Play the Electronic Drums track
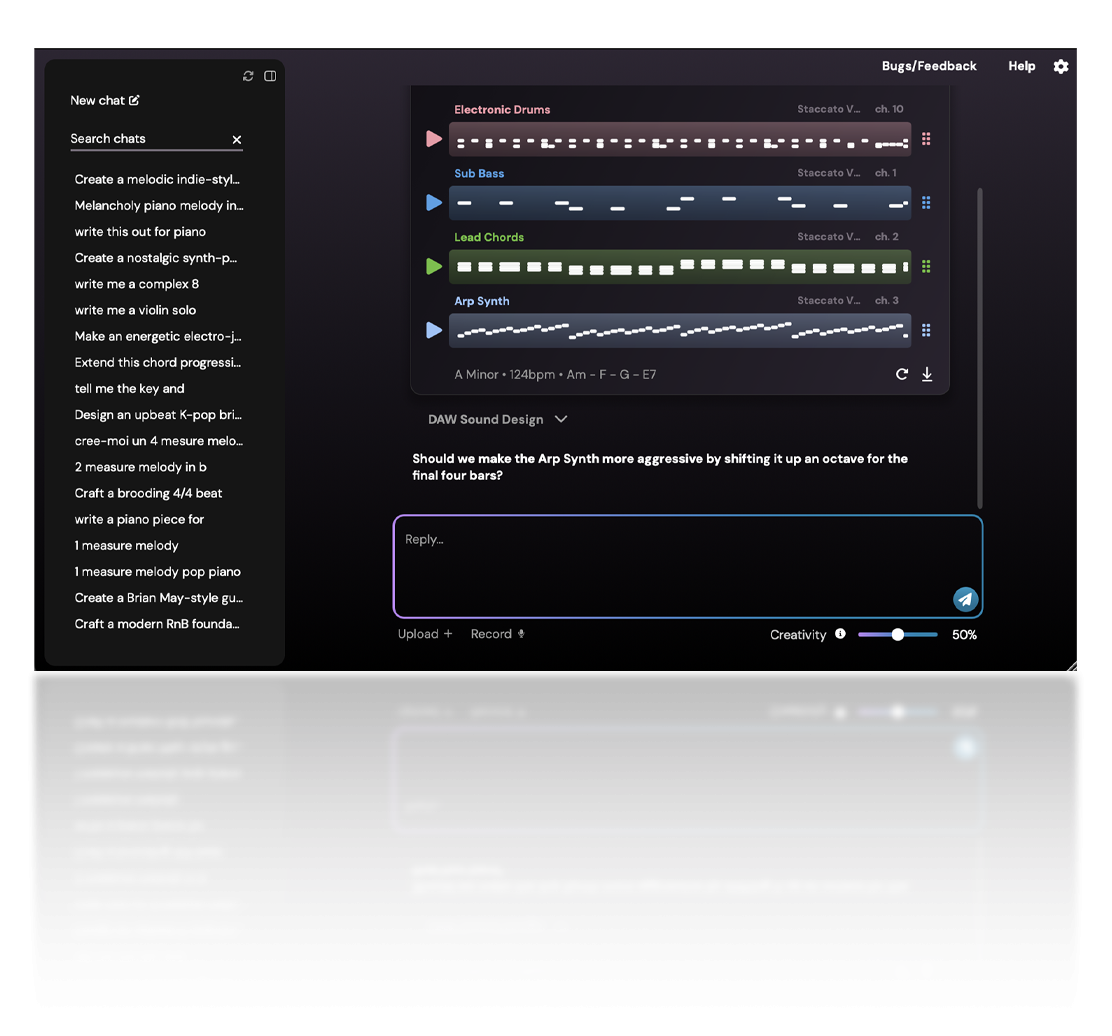Image resolution: width=1112 pixels, height=1036 pixels. (x=434, y=139)
